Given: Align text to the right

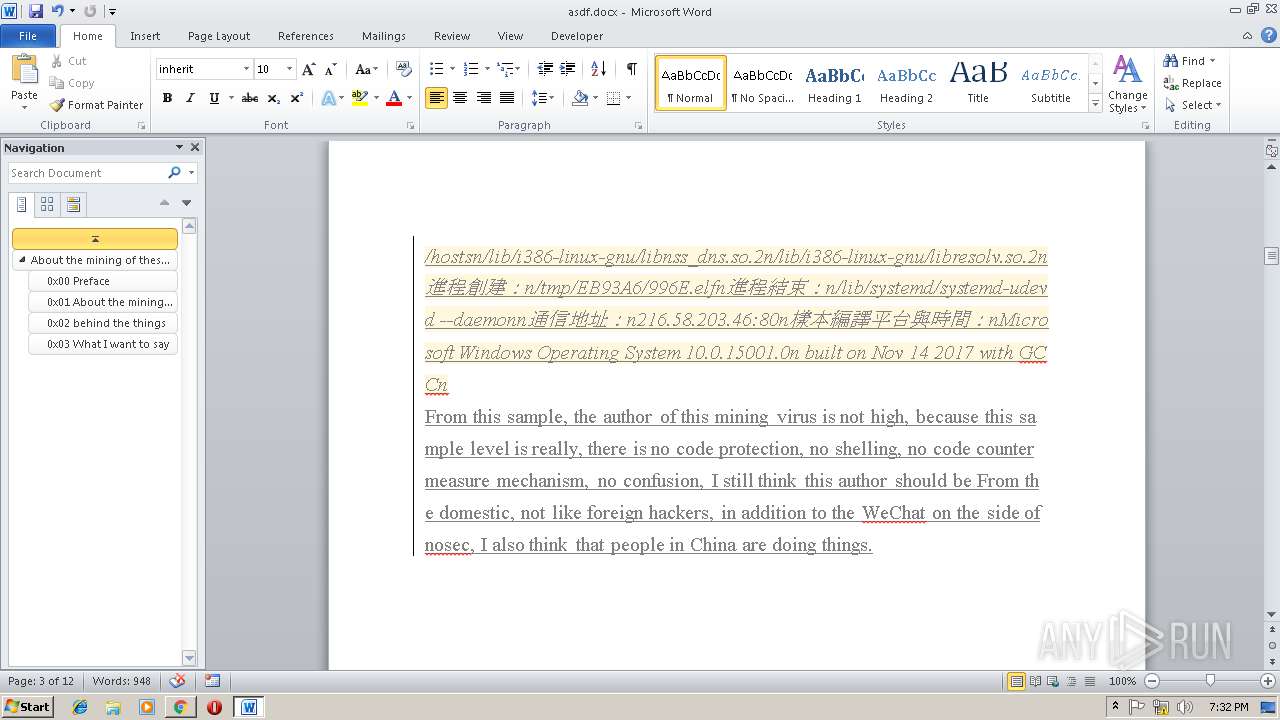Looking at the screenshot, I should (x=483, y=98).
